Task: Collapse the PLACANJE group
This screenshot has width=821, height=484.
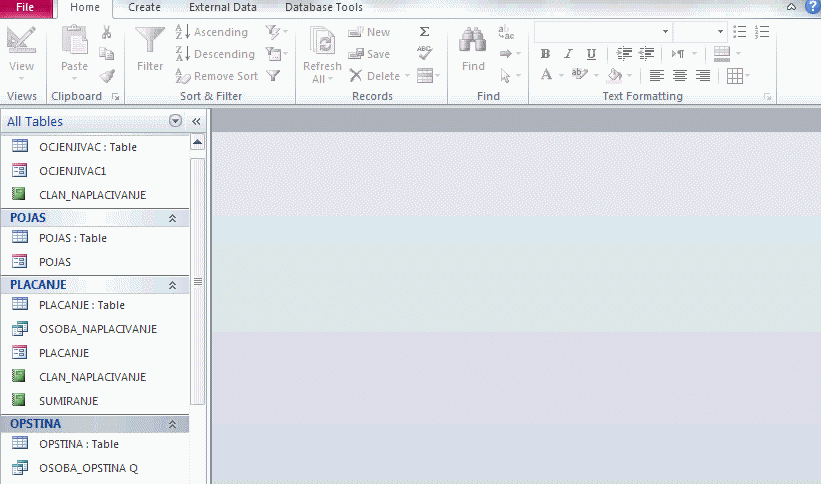Action: pyautogui.click(x=172, y=285)
